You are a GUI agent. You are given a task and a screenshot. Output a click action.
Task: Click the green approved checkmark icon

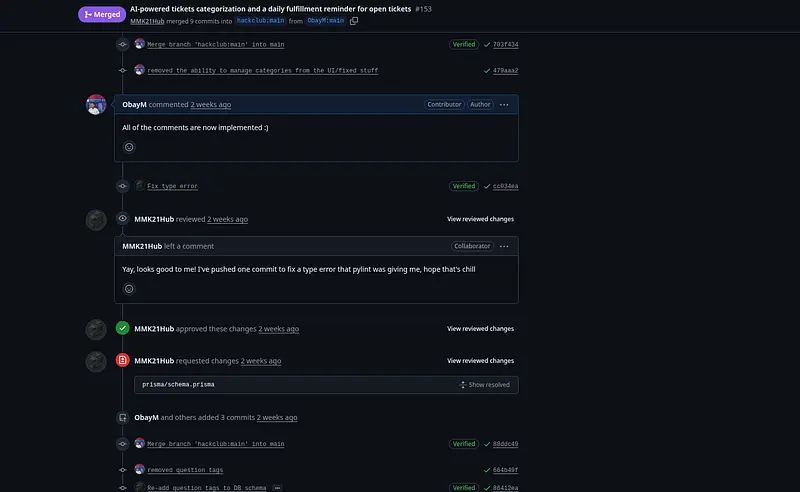pyautogui.click(x=122, y=328)
